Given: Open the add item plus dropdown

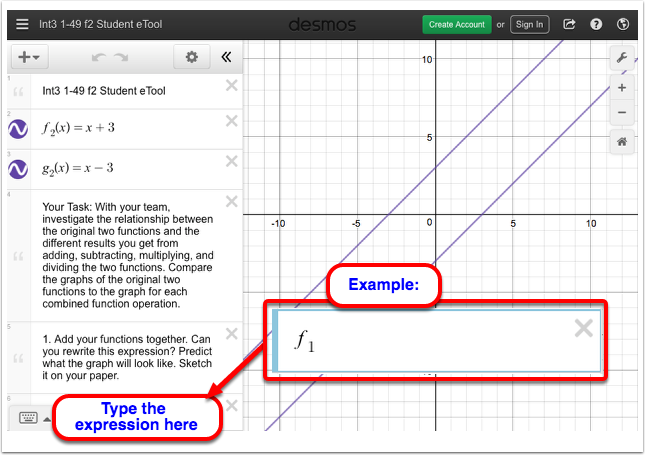Looking at the screenshot, I should 29,57.
